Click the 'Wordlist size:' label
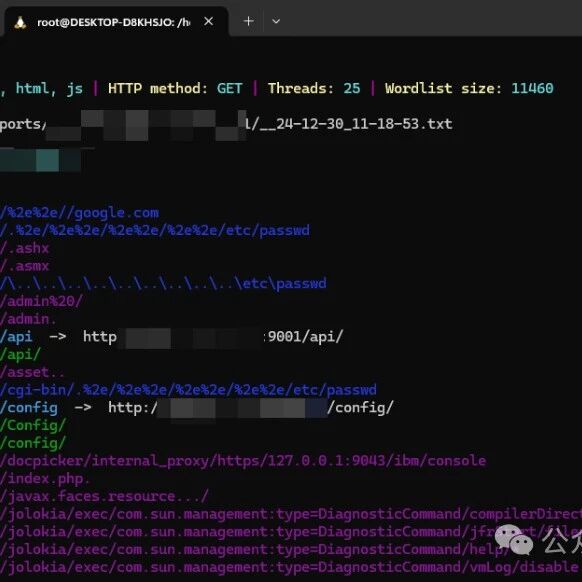The image size is (582, 582). pos(443,89)
